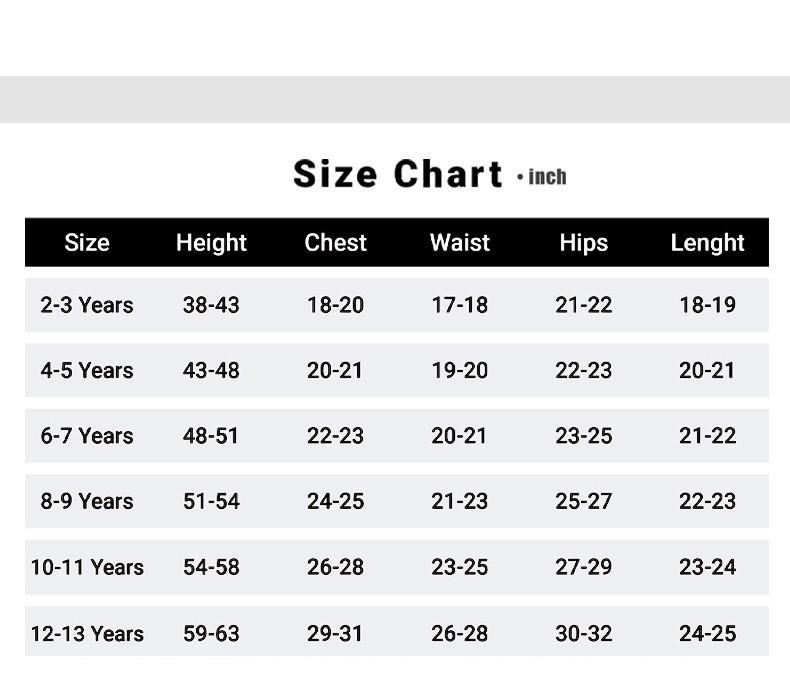790x676 pixels.
Task: Click height value 48-51 for 6-7 Years
Action: [211, 436]
